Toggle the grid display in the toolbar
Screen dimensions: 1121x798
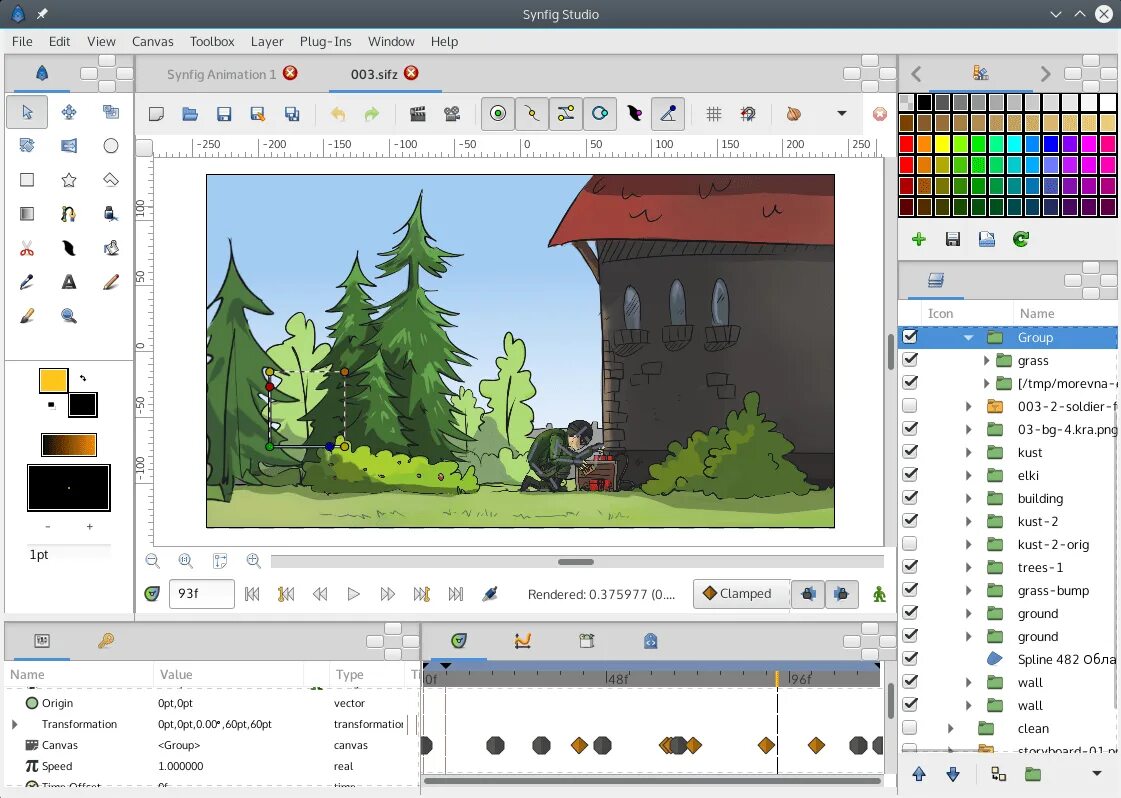(713, 113)
